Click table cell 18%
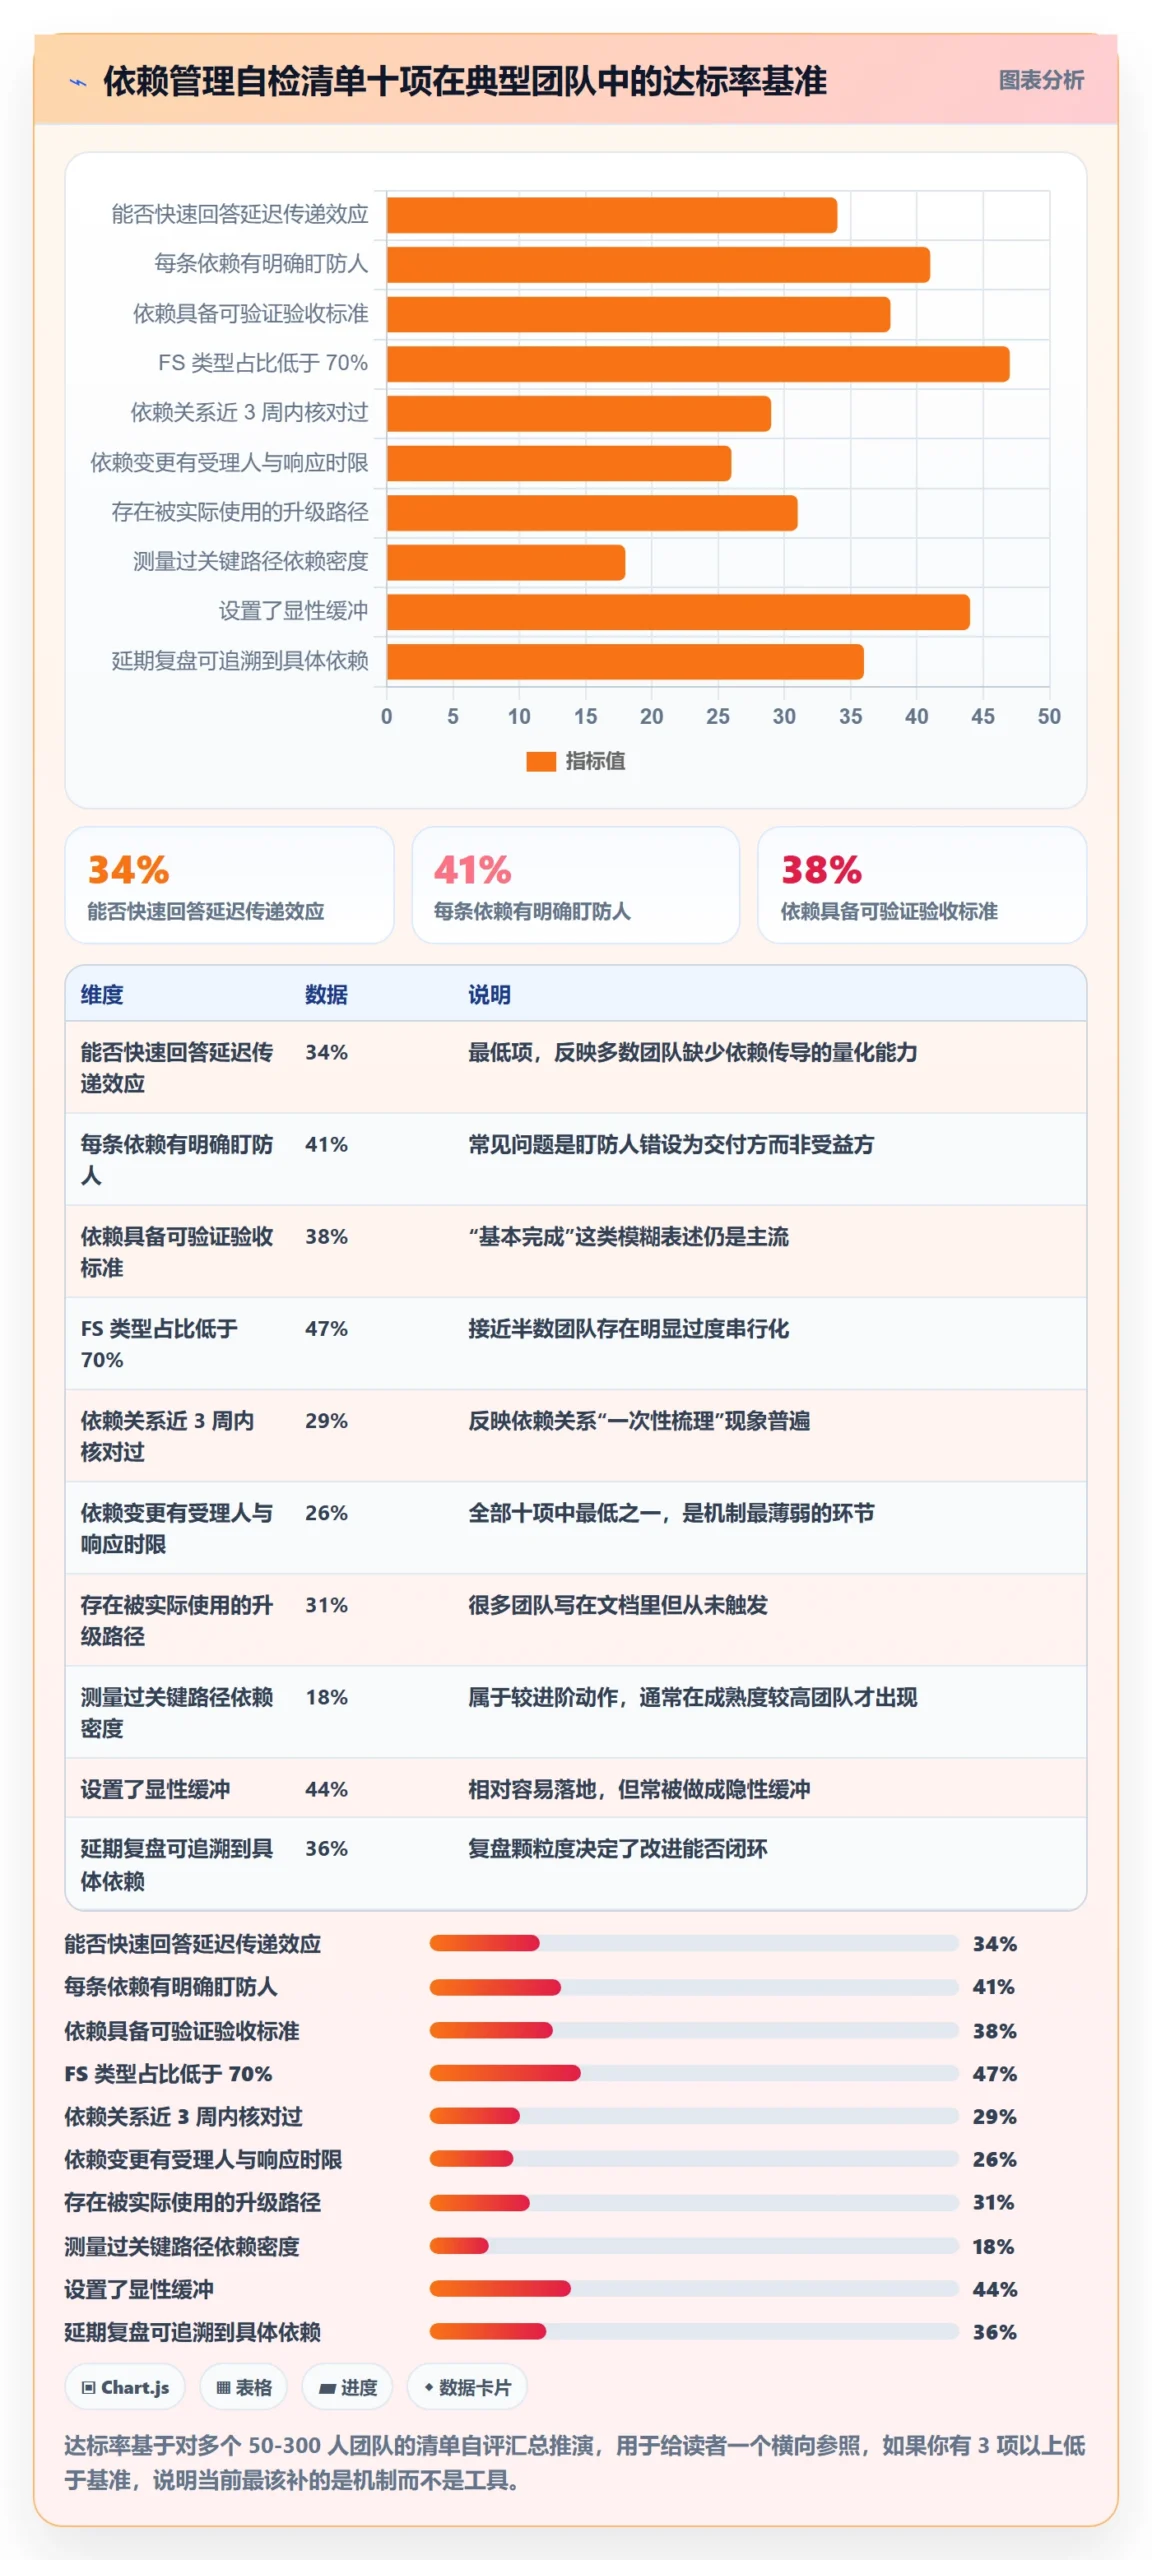The height and width of the screenshot is (2560, 1152). 326,1697
